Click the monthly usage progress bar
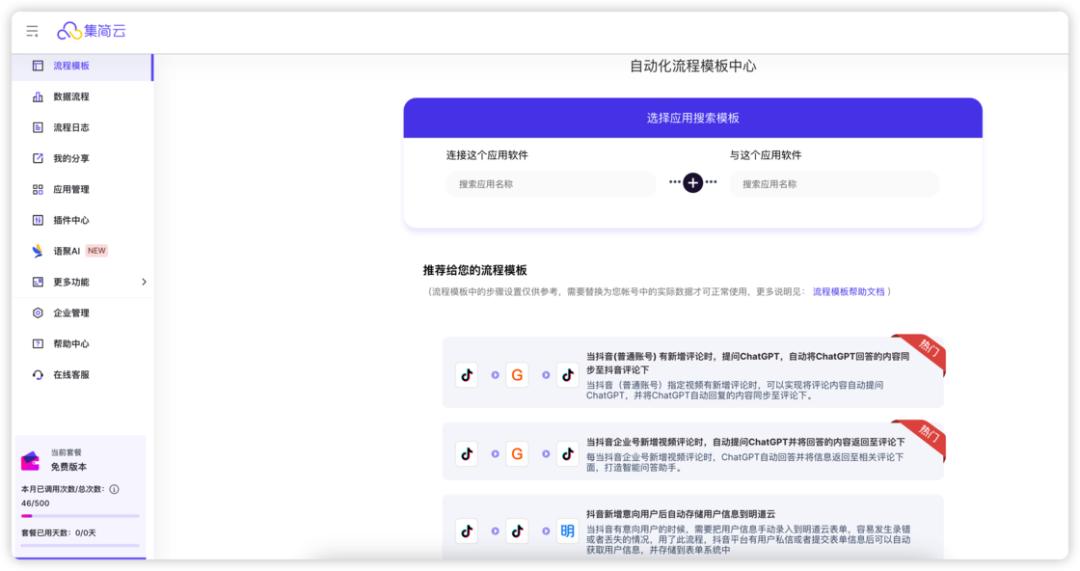 pos(80,516)
